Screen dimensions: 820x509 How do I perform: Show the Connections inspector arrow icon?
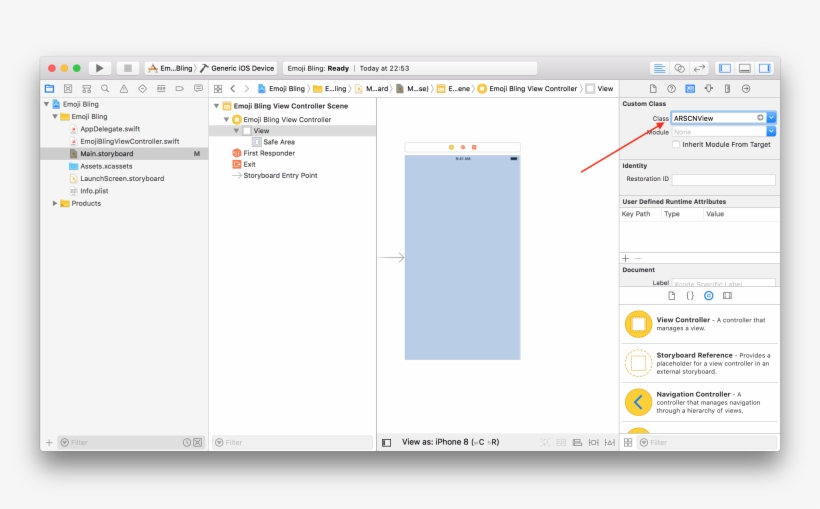[746, 88]
